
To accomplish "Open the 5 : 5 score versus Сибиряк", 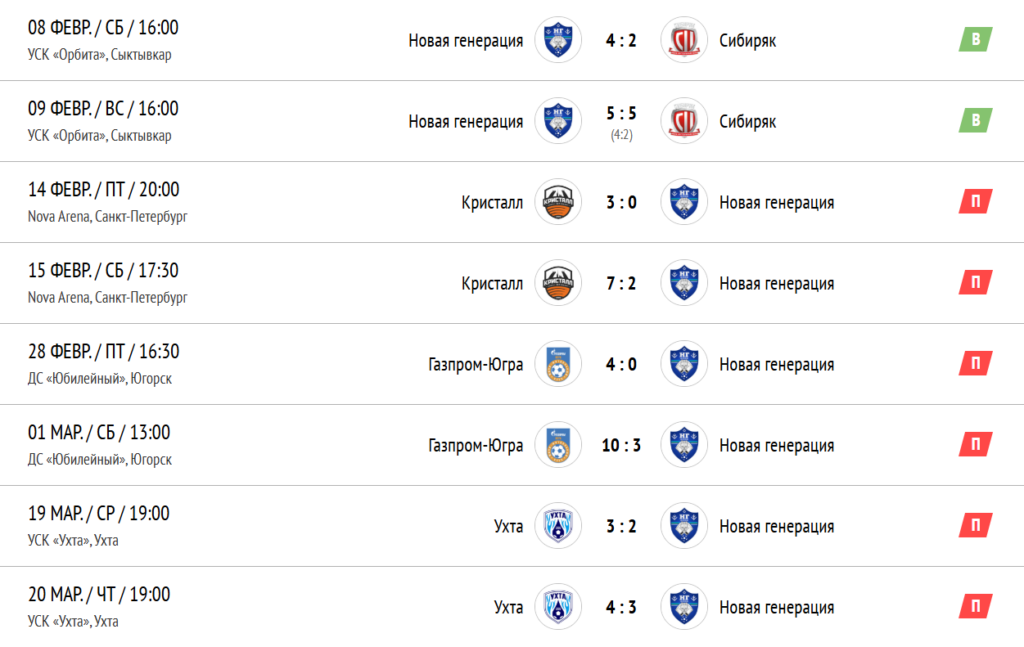I will (x=621, y=114).
